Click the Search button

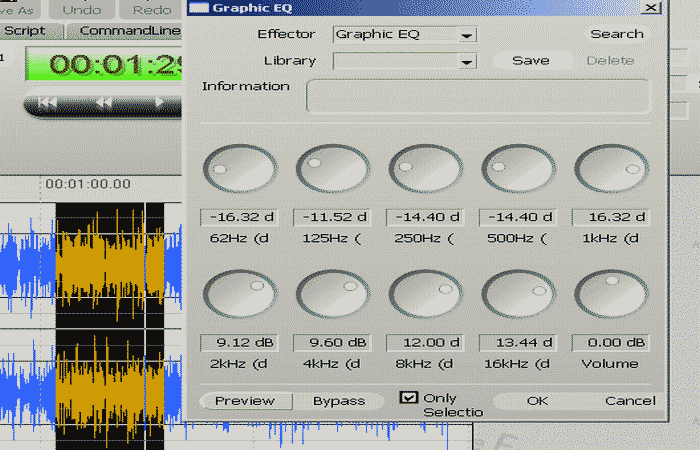click(x=616, y=34)
